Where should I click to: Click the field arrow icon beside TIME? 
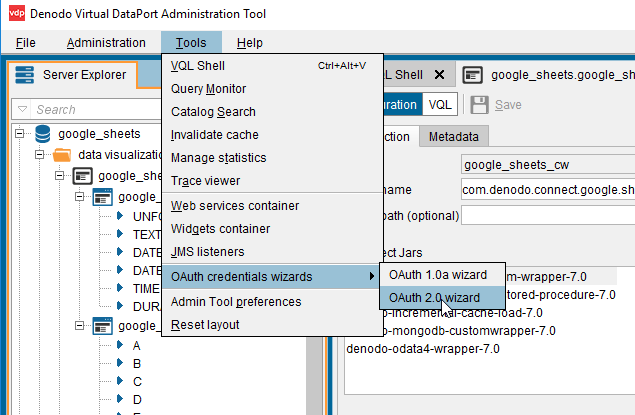(x=120, y=287)
